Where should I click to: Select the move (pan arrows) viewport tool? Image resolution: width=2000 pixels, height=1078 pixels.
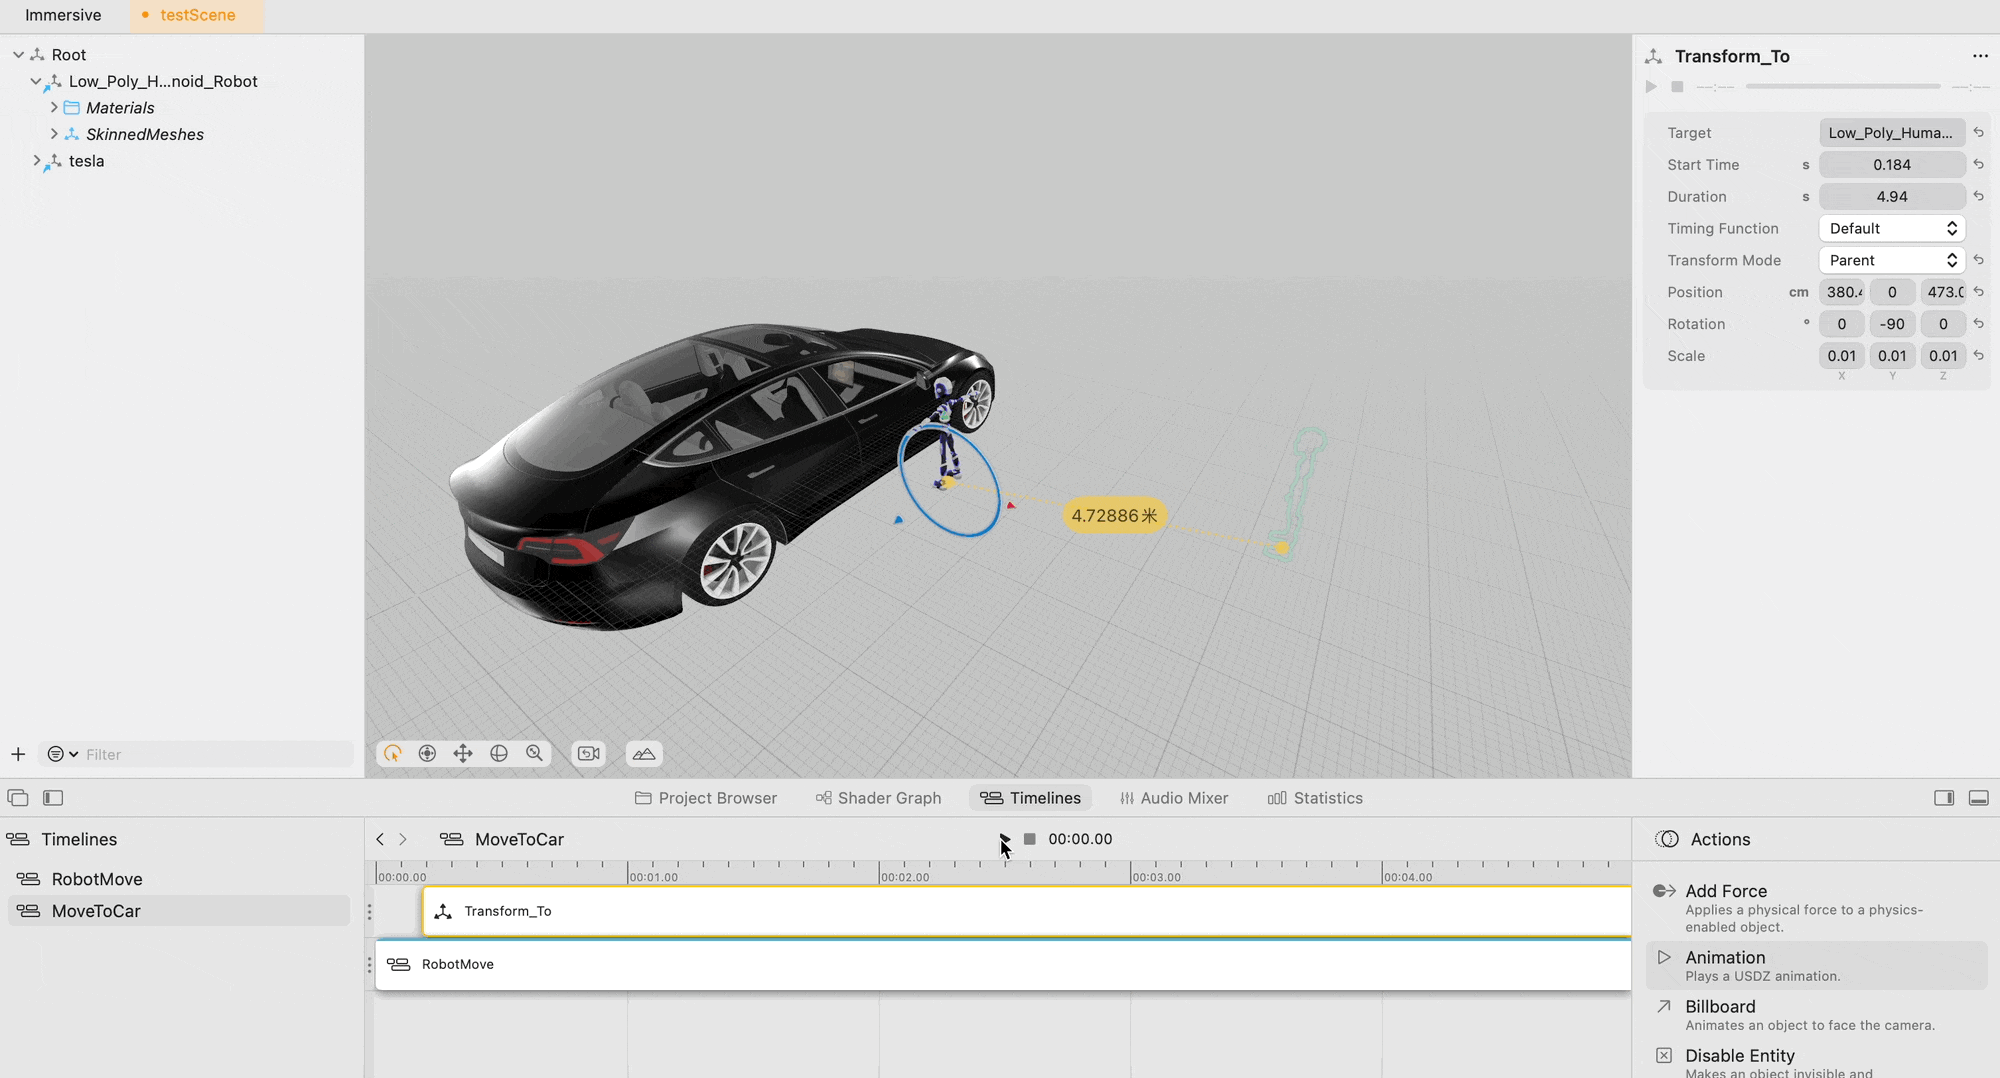point(463,754)
